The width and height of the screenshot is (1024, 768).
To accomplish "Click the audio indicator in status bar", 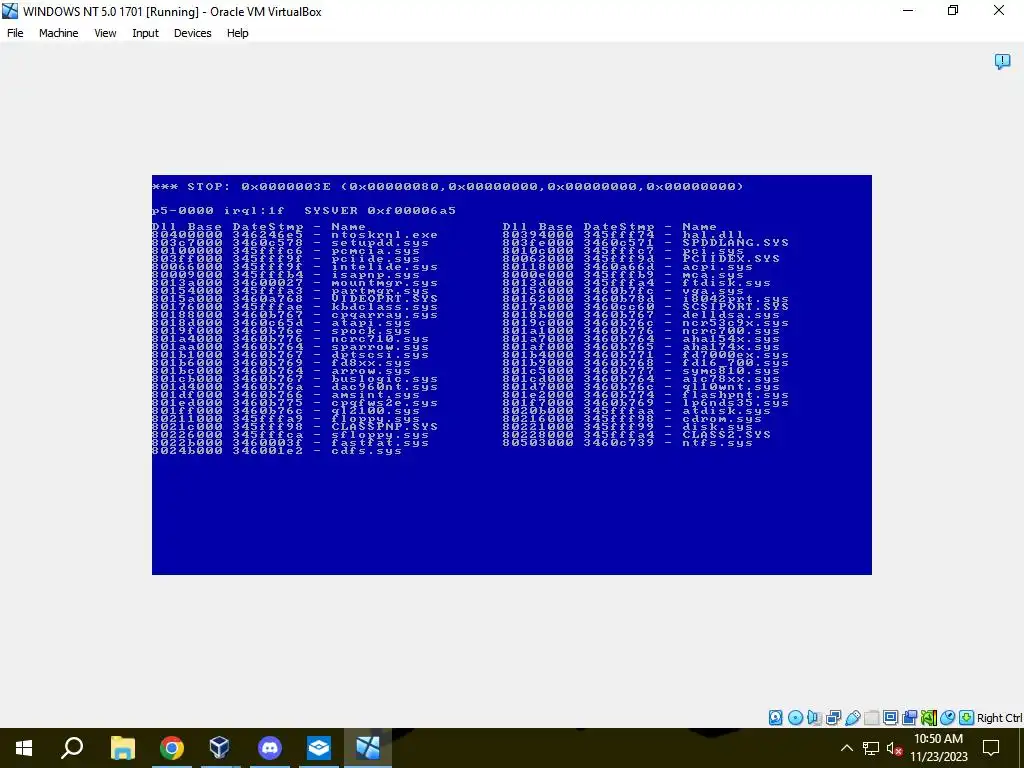I will [814, 718].
